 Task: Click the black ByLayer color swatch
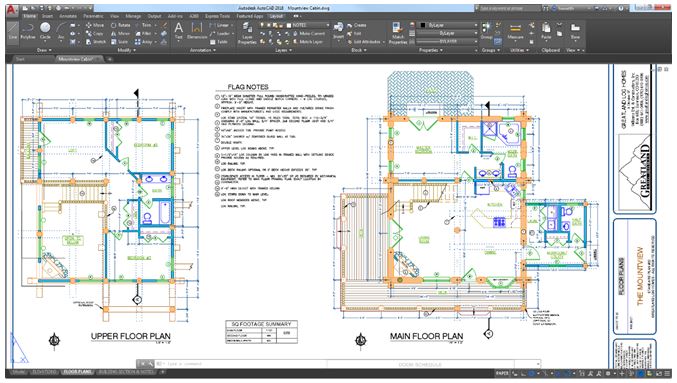(x=423, y=25)
